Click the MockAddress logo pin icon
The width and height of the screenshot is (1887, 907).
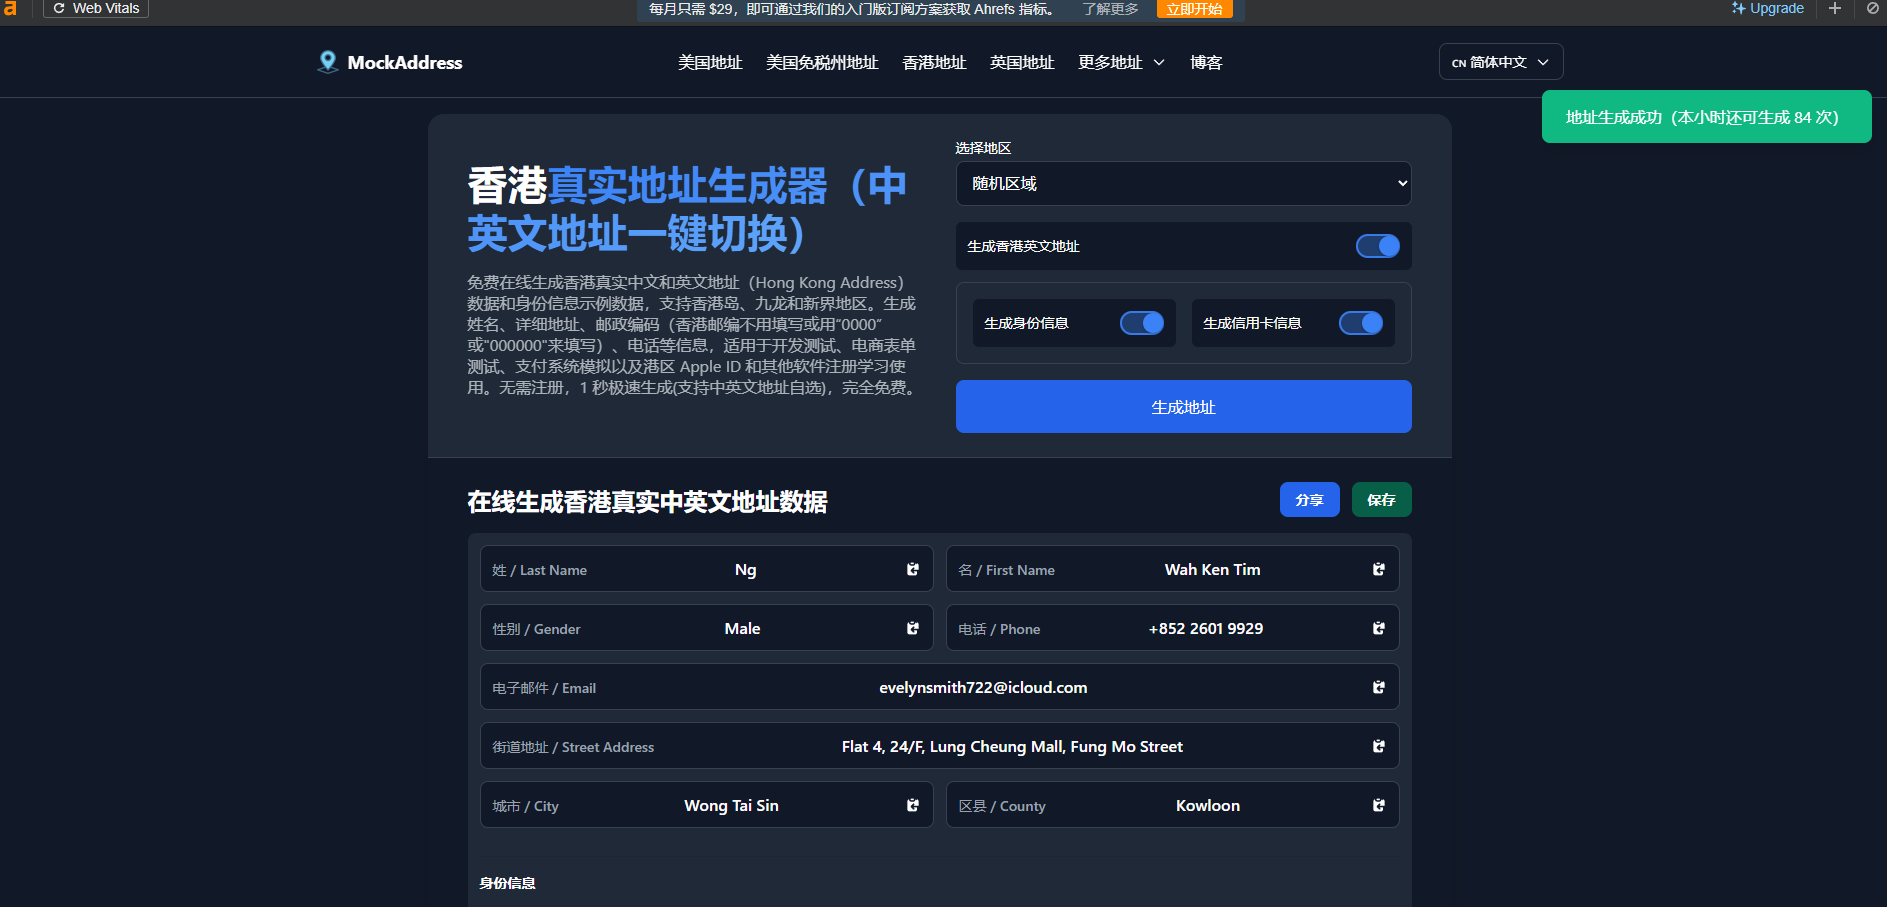click(x=327, y=62)
